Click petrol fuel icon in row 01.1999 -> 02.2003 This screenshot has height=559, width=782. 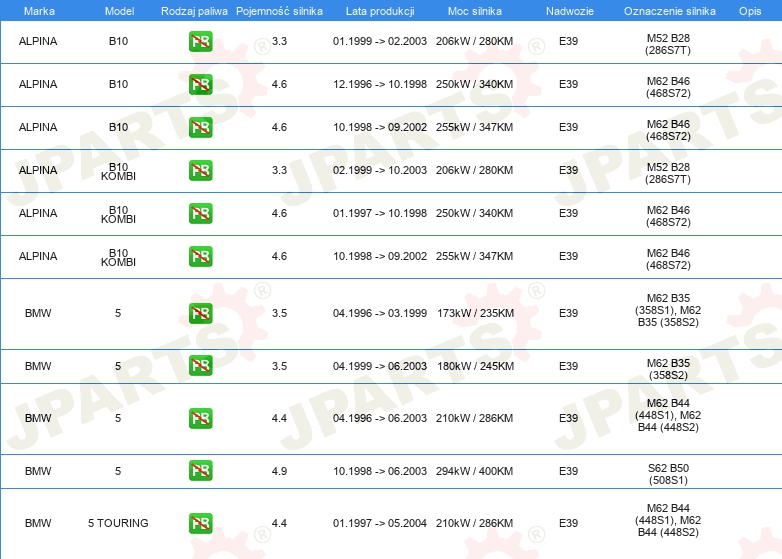(x=200, y=41)
